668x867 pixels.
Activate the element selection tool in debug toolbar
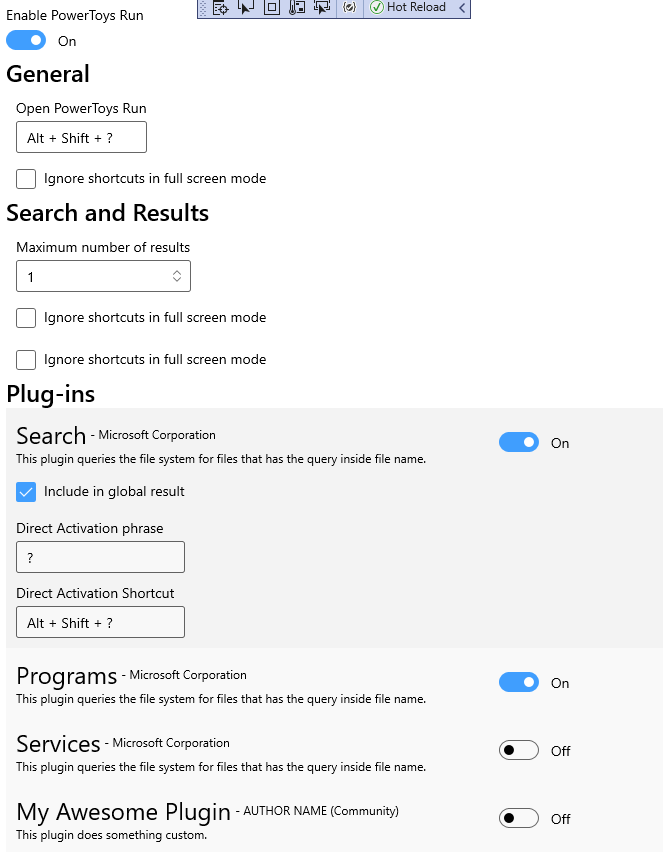(x=244, y=8)
